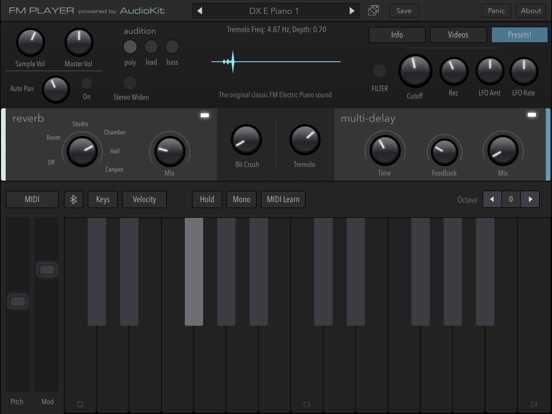The width and height of the screenshot is (552, 414).
Task: Play the highlighted F#2 black key
Action: (x=194, y=271)
